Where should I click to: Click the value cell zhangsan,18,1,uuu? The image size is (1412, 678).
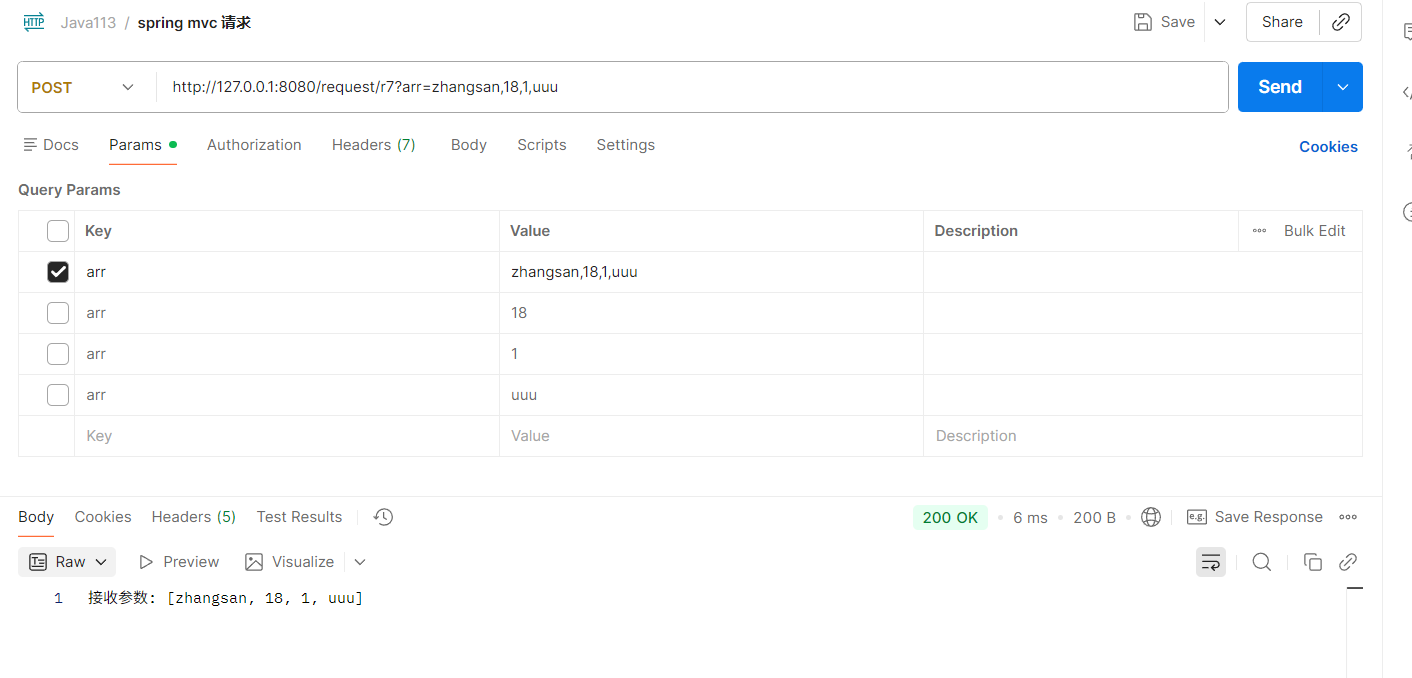tap(711, 272)
